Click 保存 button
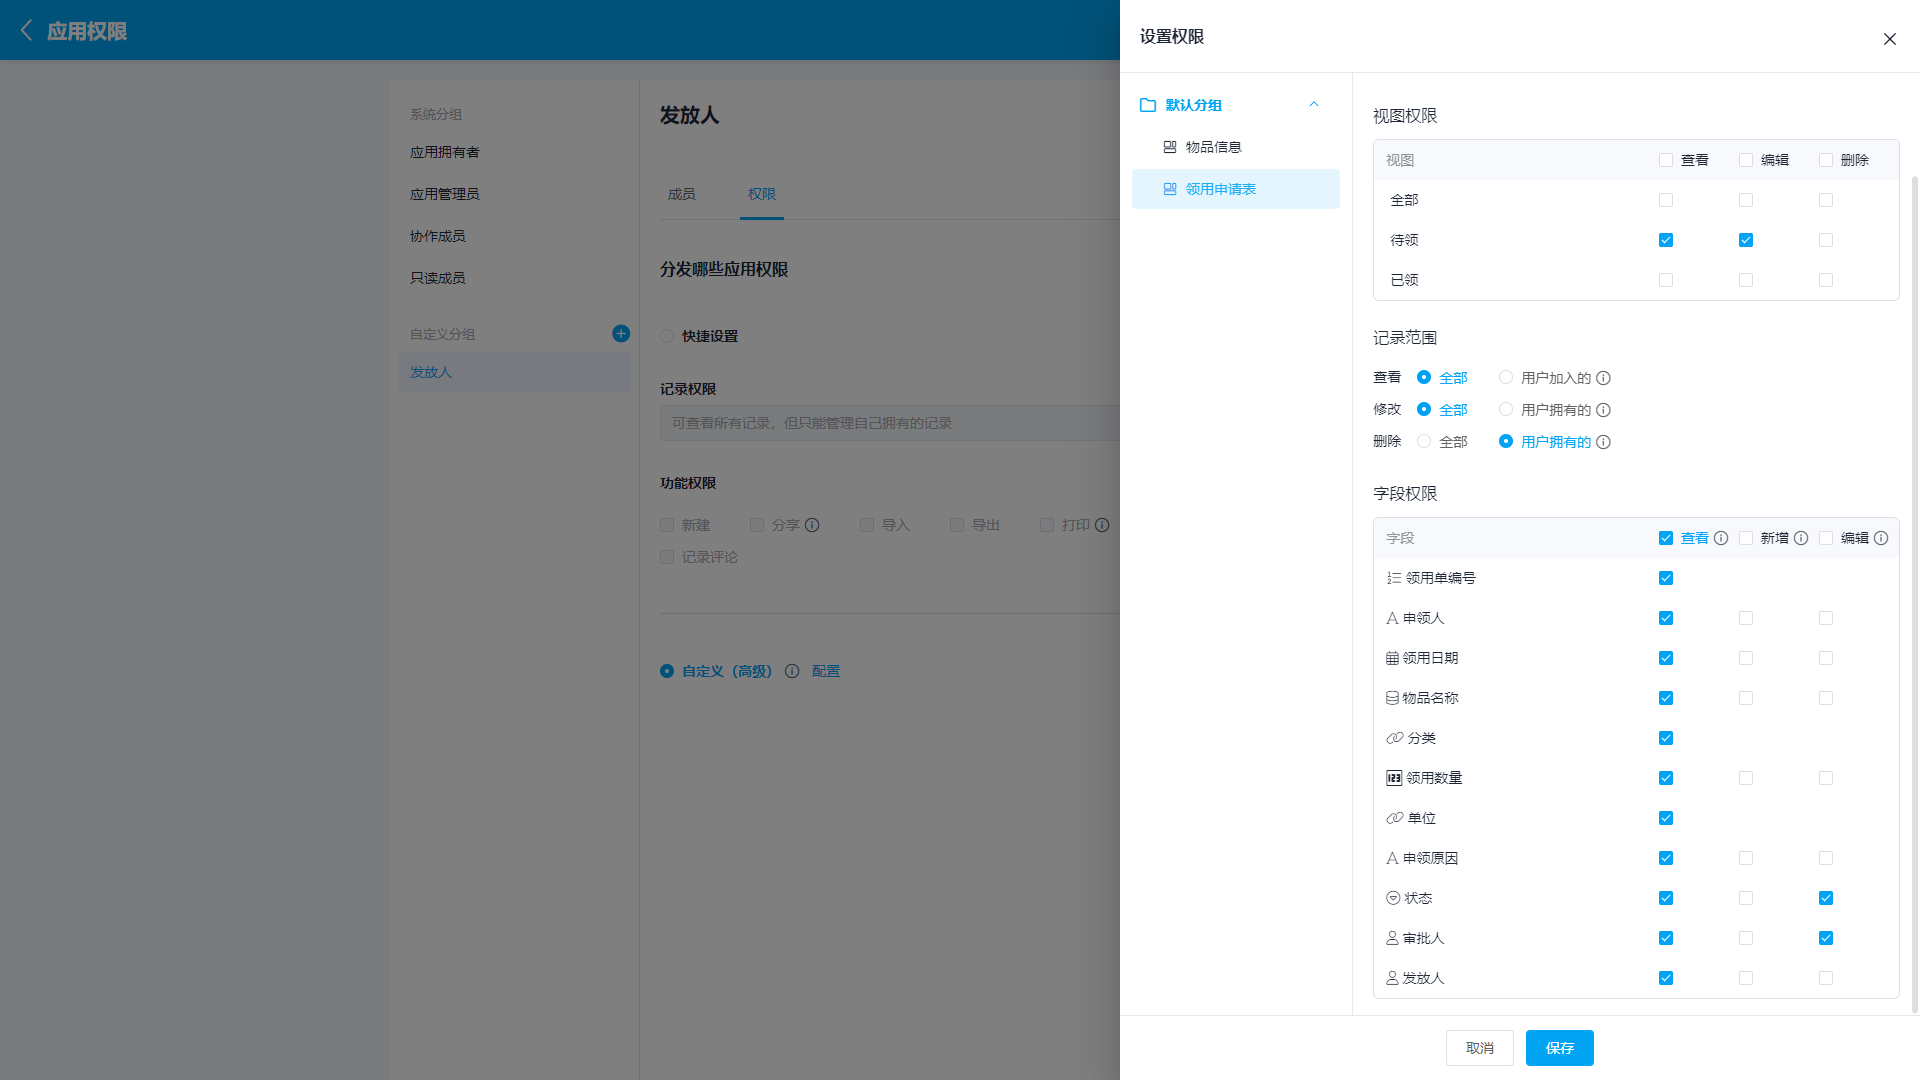This screenshot has height=1080, width=1920. pos(1559,1048)
